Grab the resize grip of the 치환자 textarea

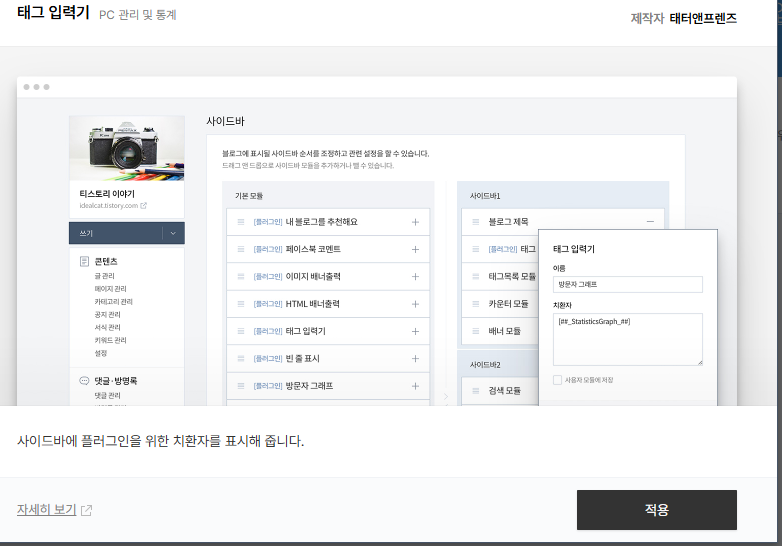(x=700, y=363)
